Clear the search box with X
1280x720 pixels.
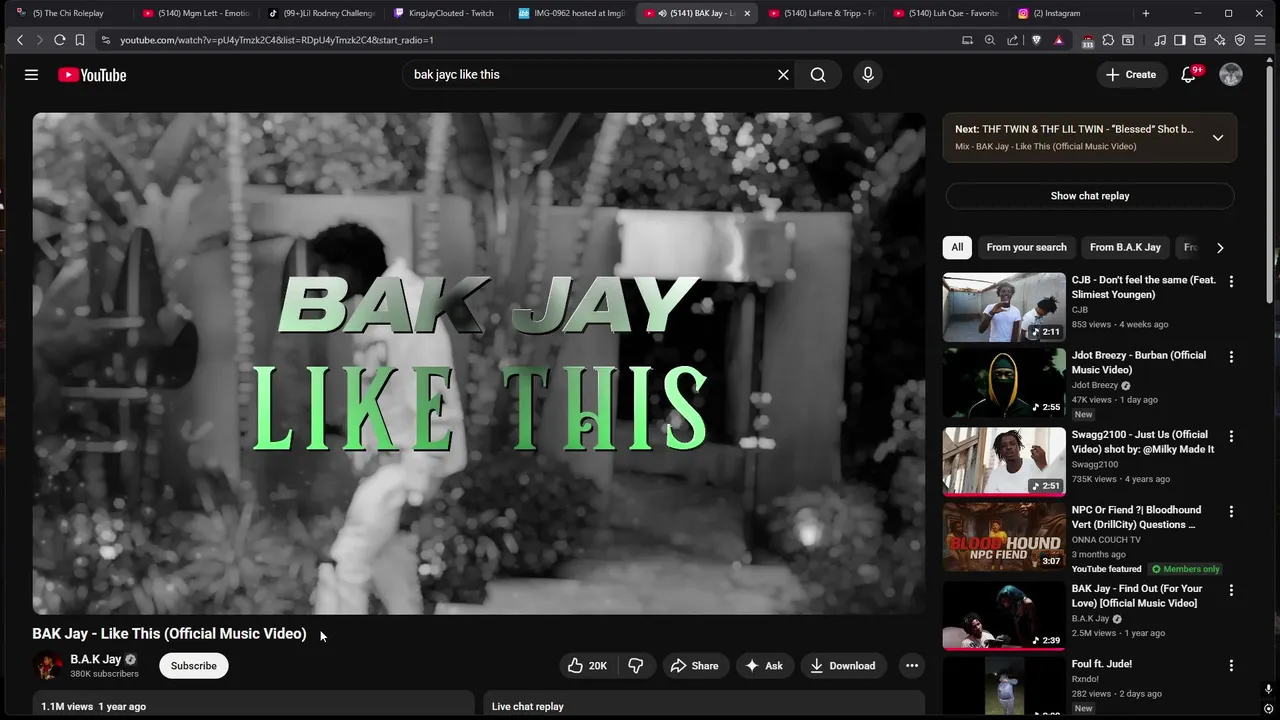[783, 75]
